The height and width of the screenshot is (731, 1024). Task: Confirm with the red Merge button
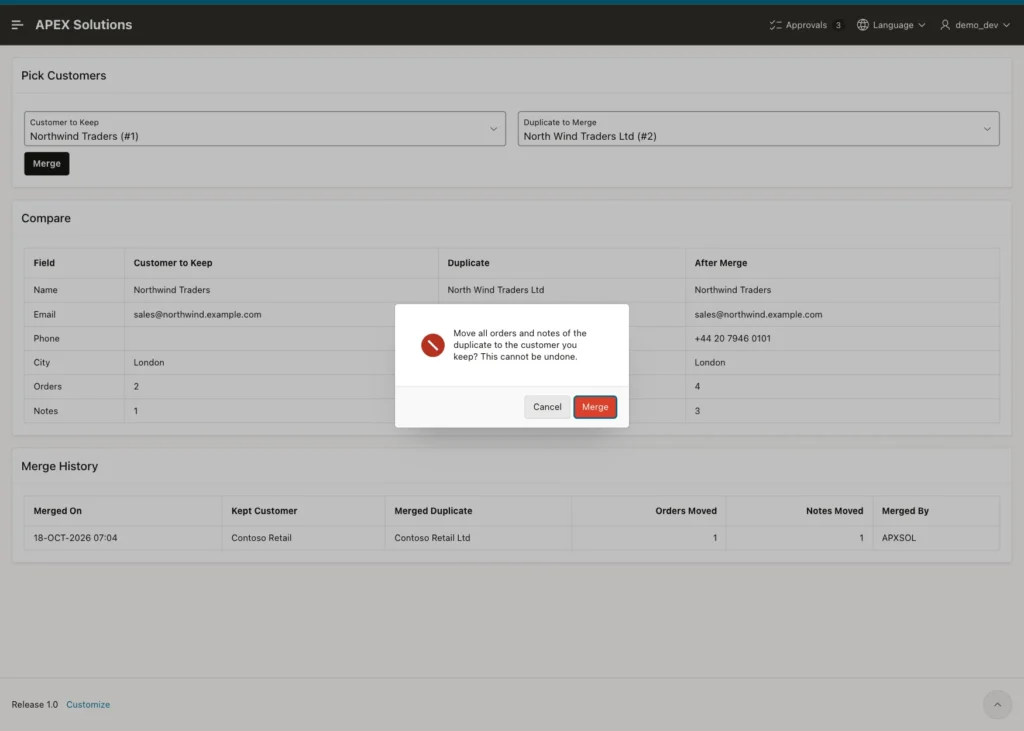595,407
